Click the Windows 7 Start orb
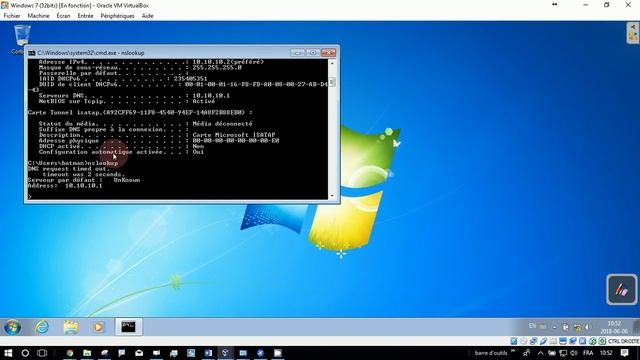 coord(12,327)
